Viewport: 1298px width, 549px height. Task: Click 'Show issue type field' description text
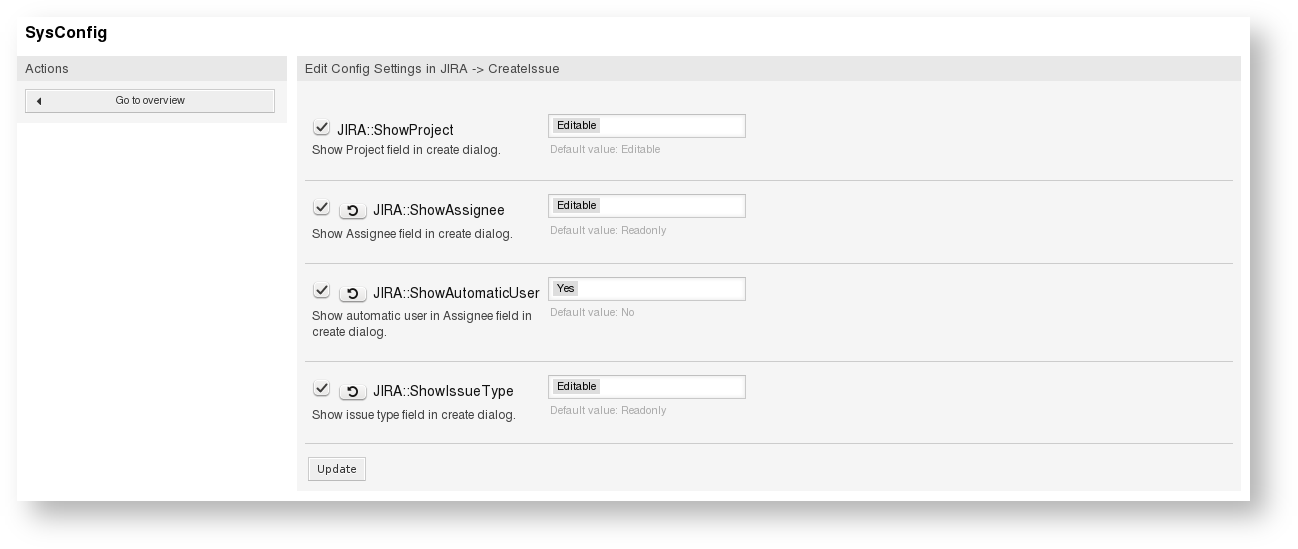click(x=414, y=415)
